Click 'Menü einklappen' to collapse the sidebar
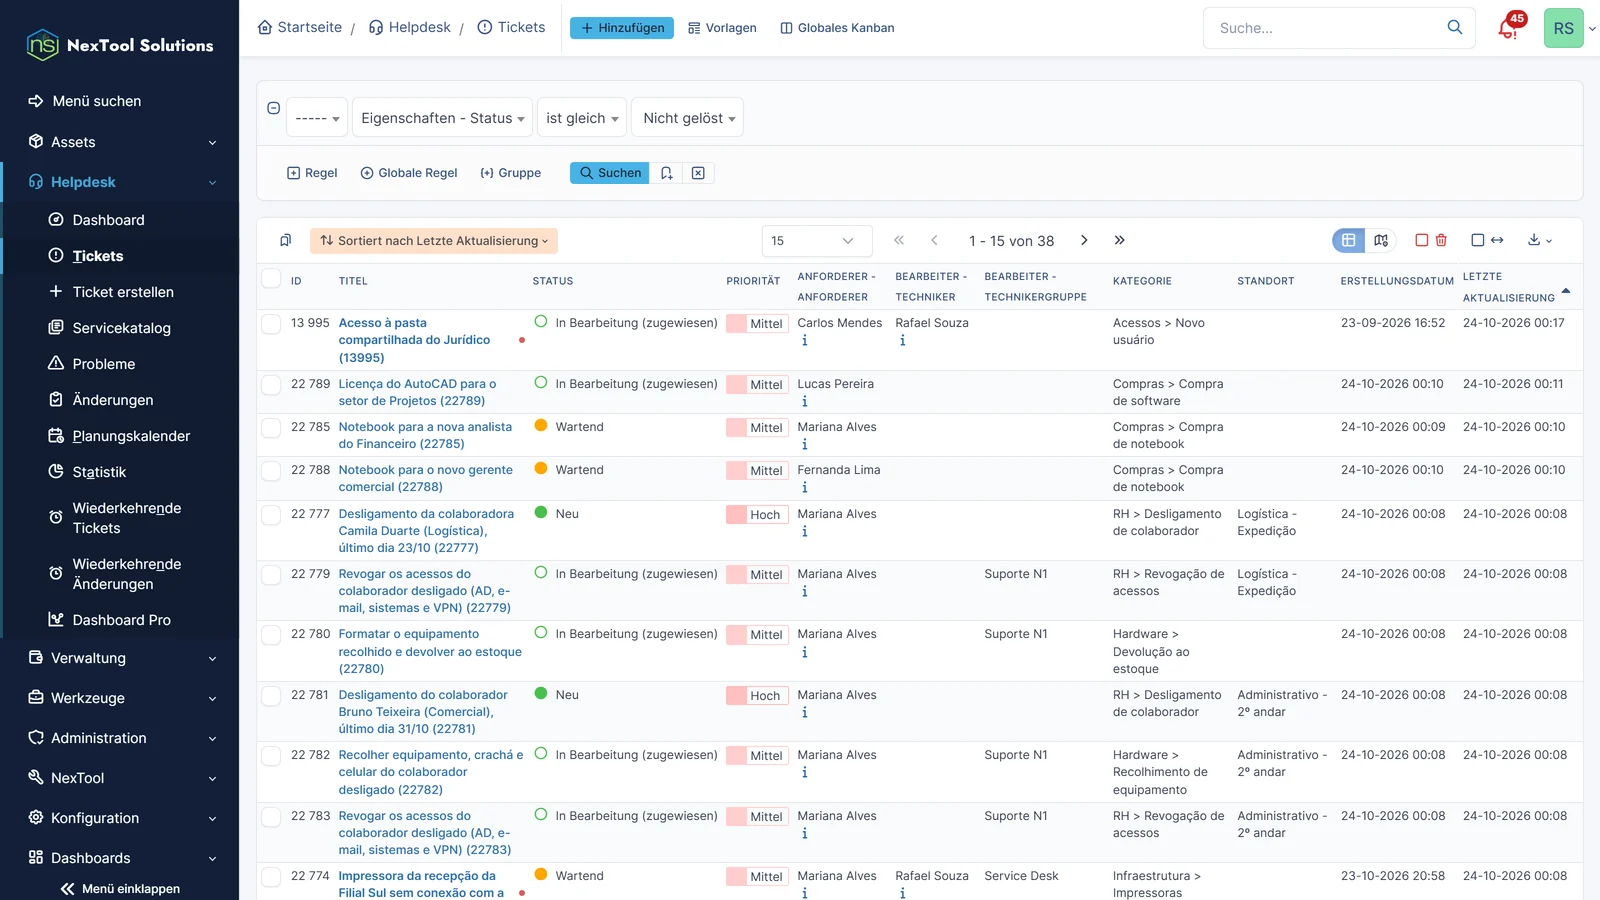Screen dimensions: 1600x900 pyautogui.click(x=120, y=889)
